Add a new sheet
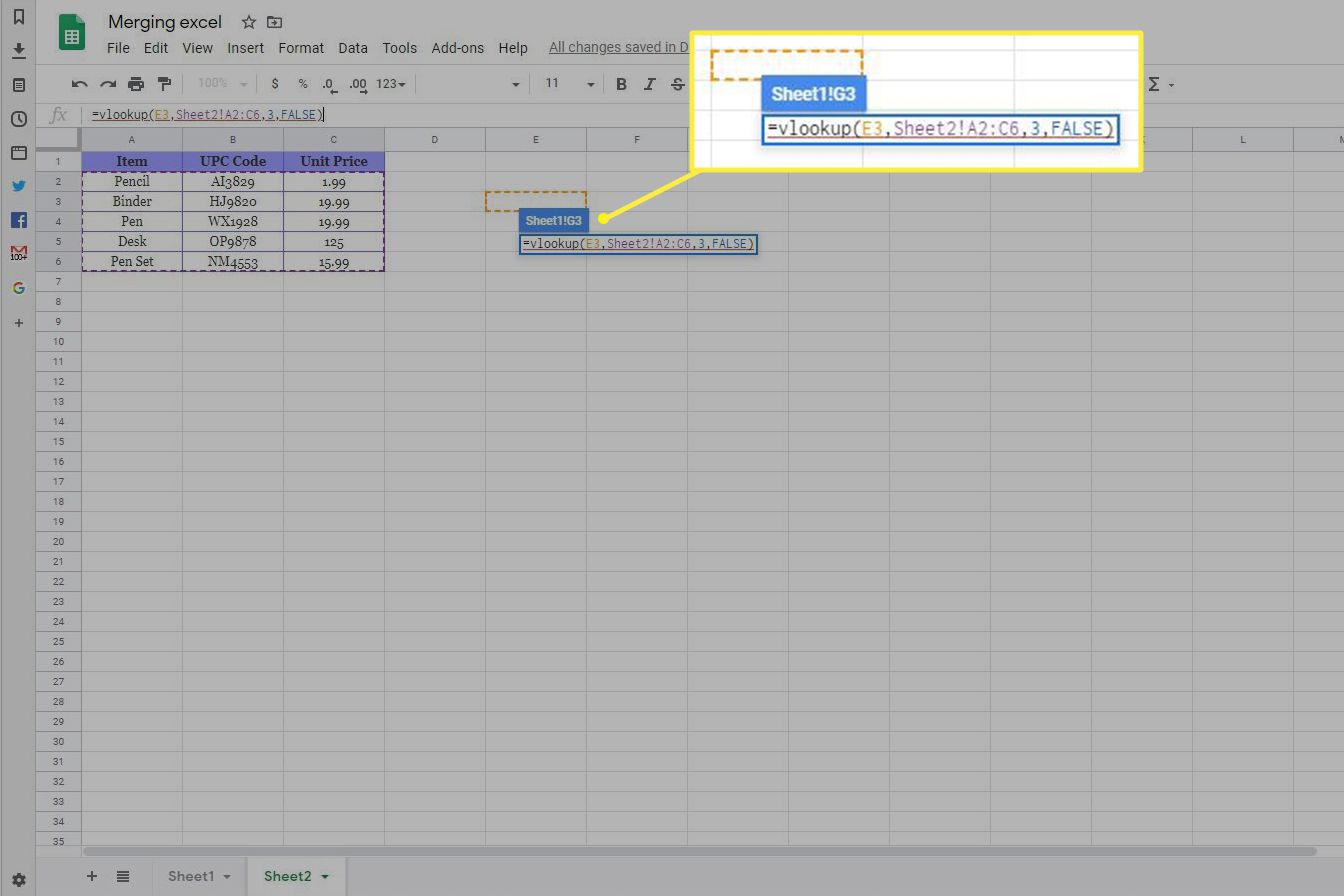 coord(91,876)
